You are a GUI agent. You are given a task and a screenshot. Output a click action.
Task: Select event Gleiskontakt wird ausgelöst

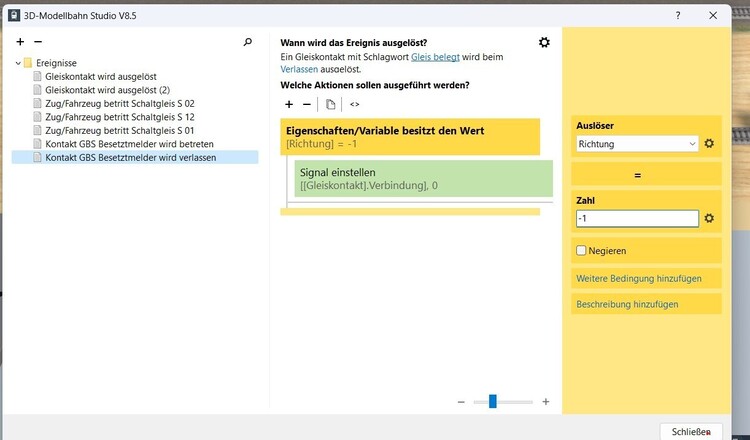(x=100, y=76)
